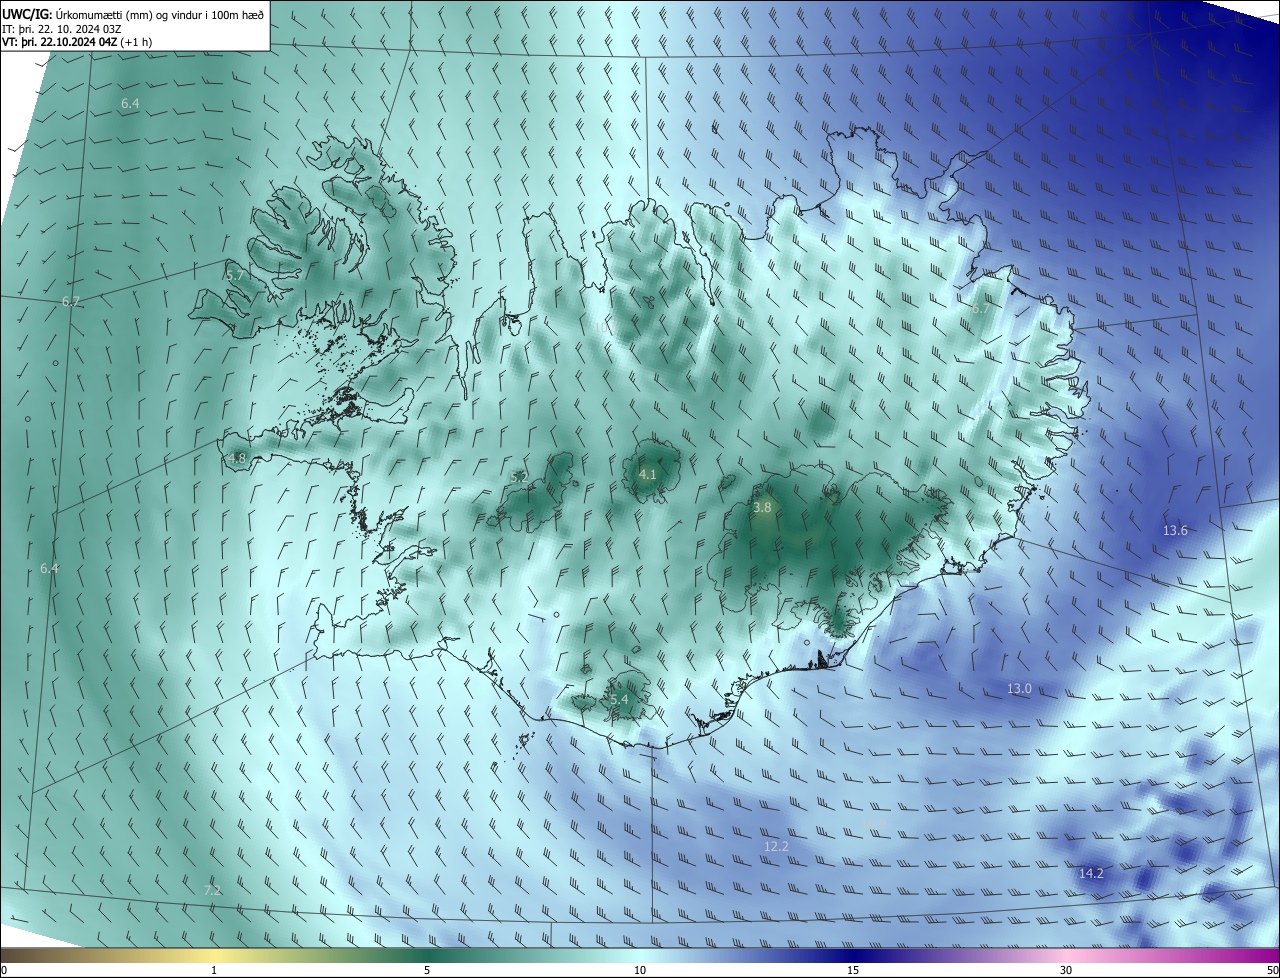The height and width of the screenshot is (978, 1280).
Task: Click the 5 tick label on the color scale
Action: click(x=427, y=971)
